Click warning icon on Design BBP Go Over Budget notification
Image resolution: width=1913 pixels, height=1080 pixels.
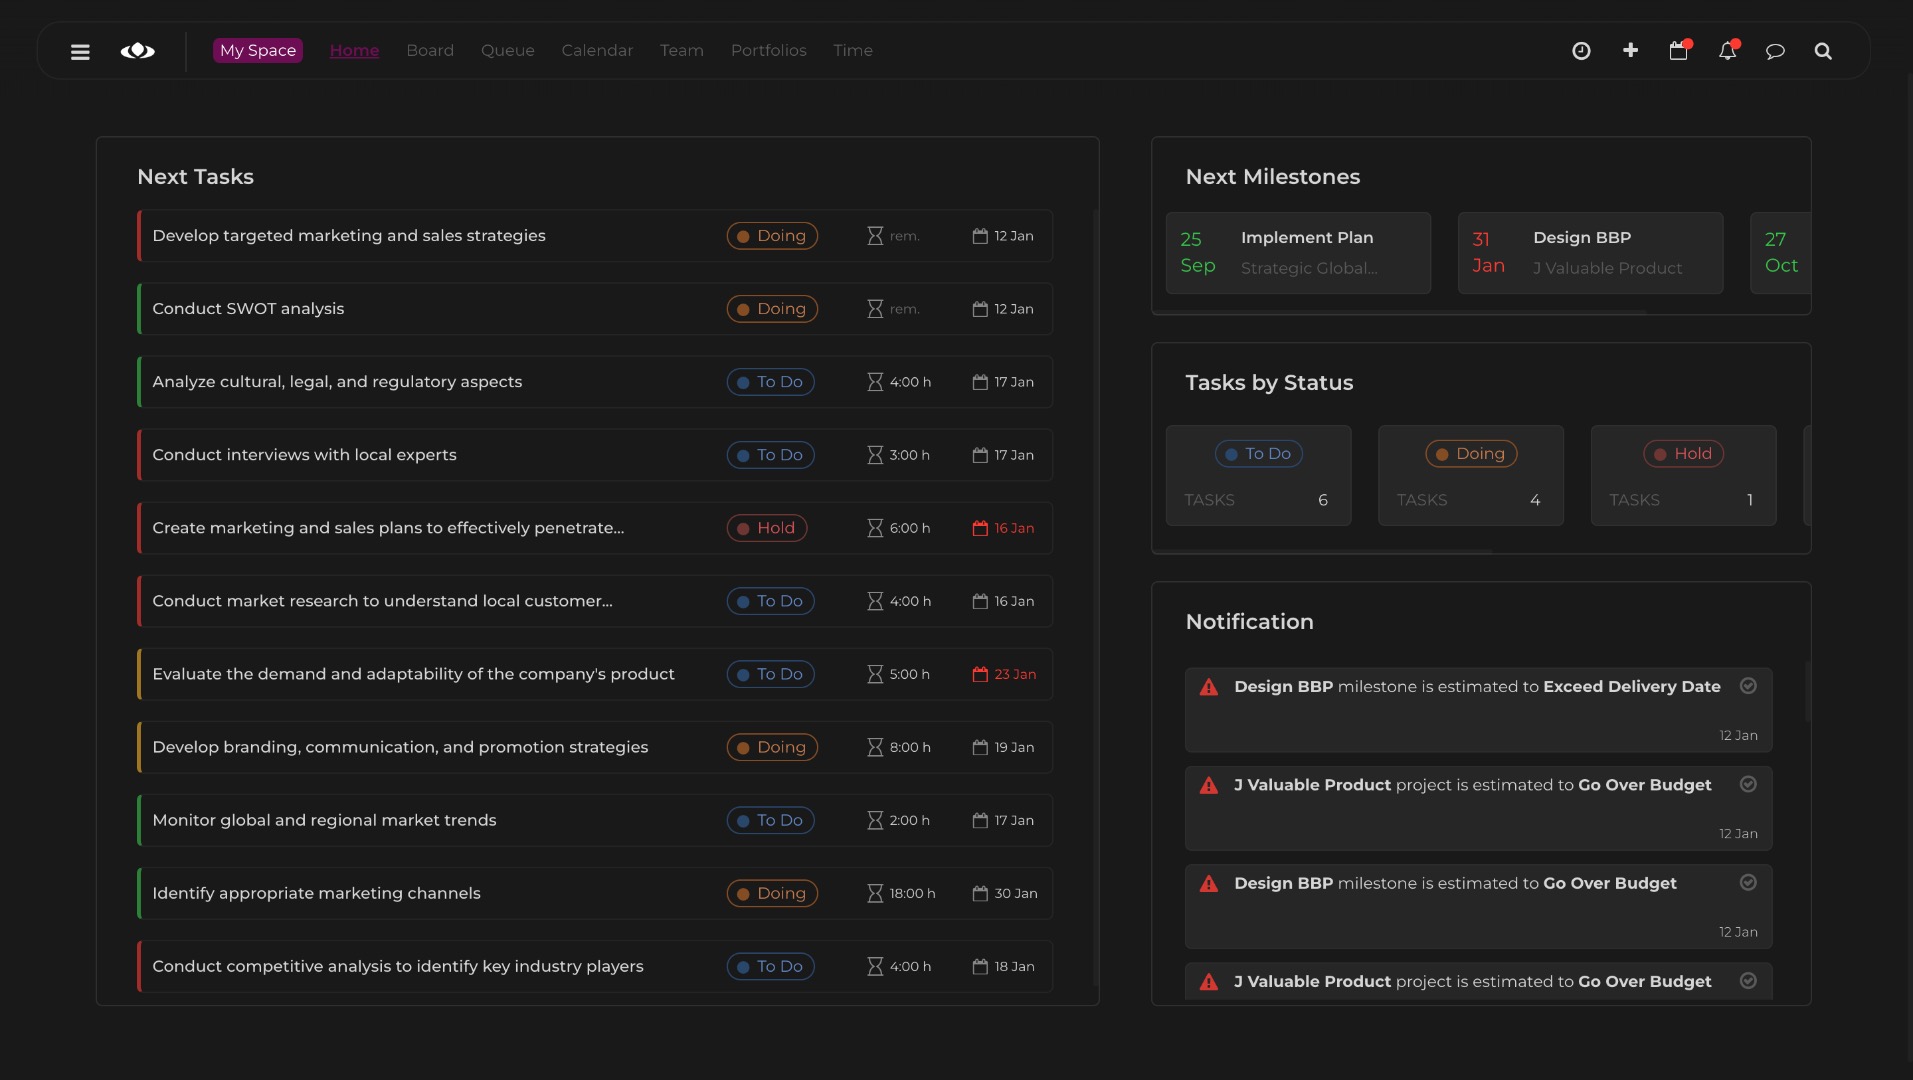1209,884
